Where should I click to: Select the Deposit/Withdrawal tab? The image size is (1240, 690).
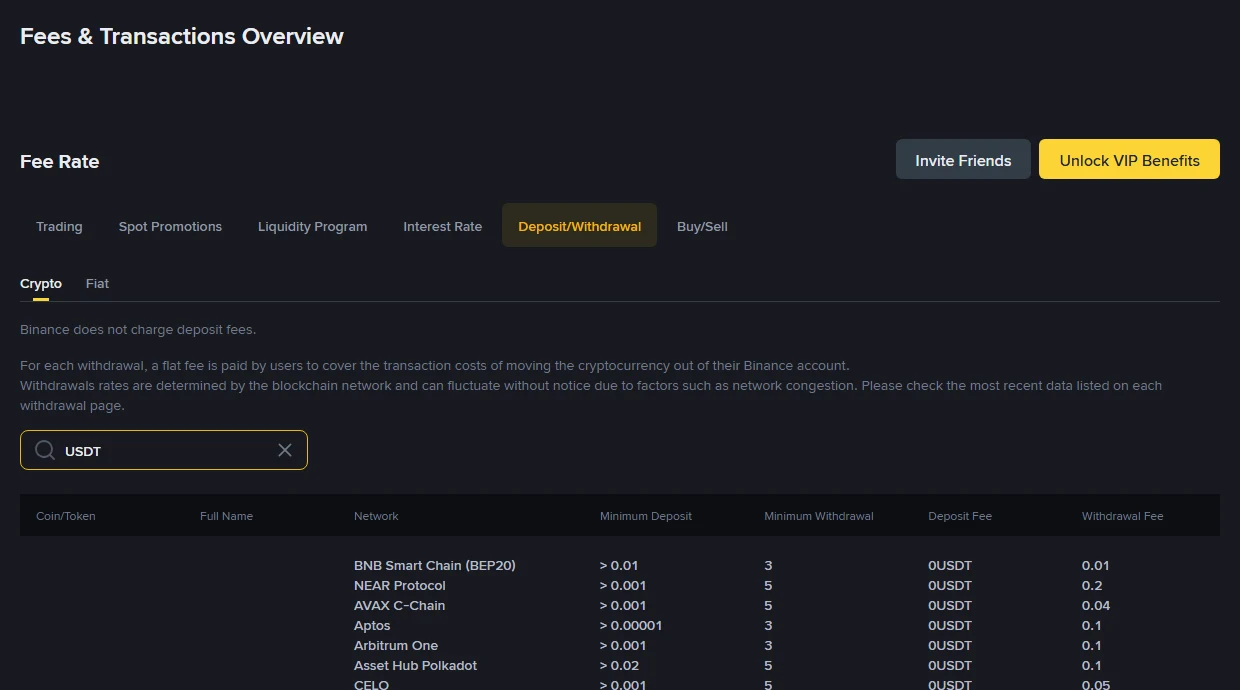(579, 226)
